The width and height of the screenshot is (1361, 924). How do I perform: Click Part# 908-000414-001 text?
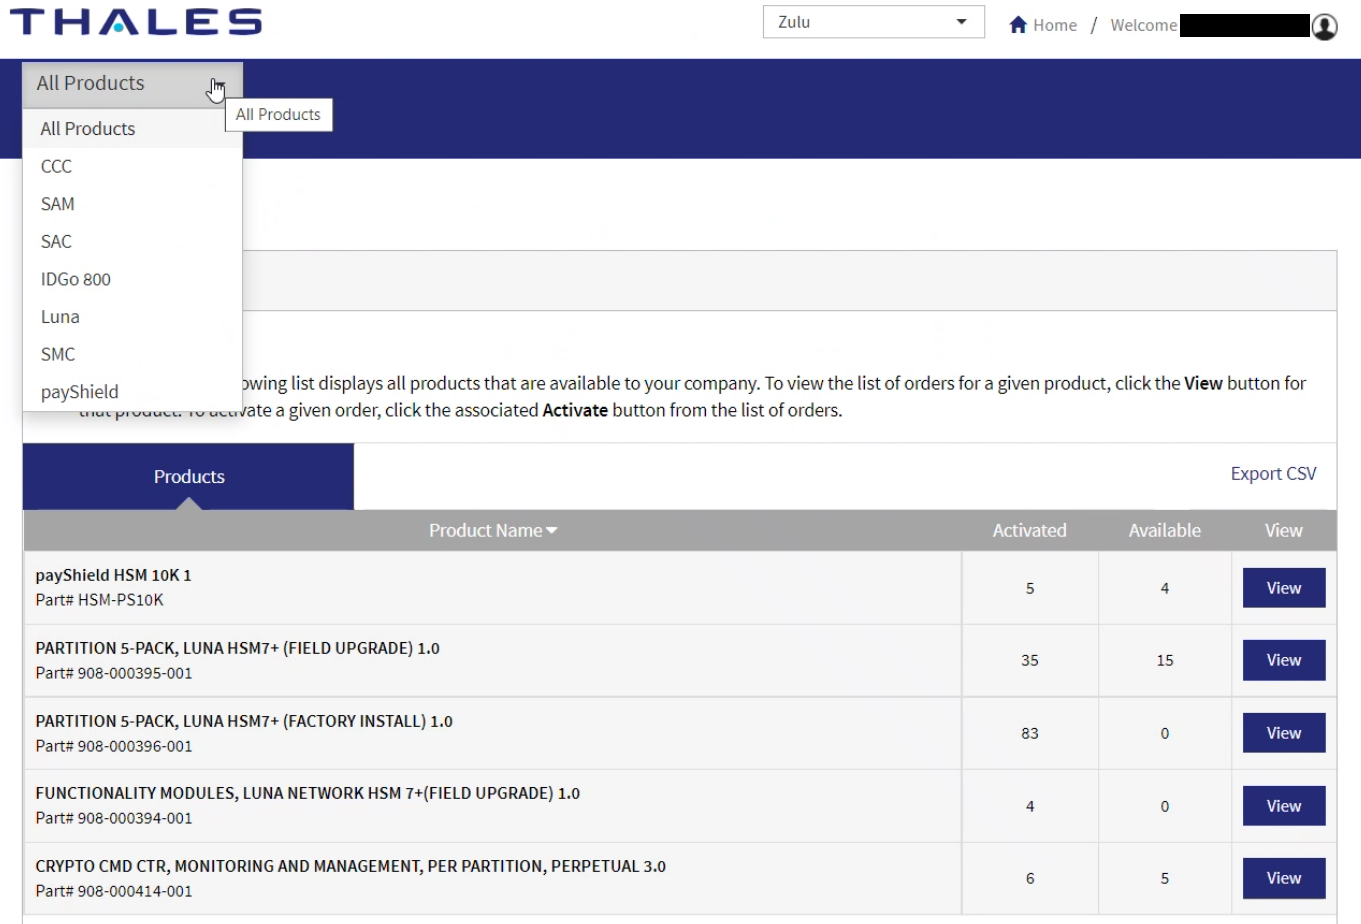coord(114,891)
